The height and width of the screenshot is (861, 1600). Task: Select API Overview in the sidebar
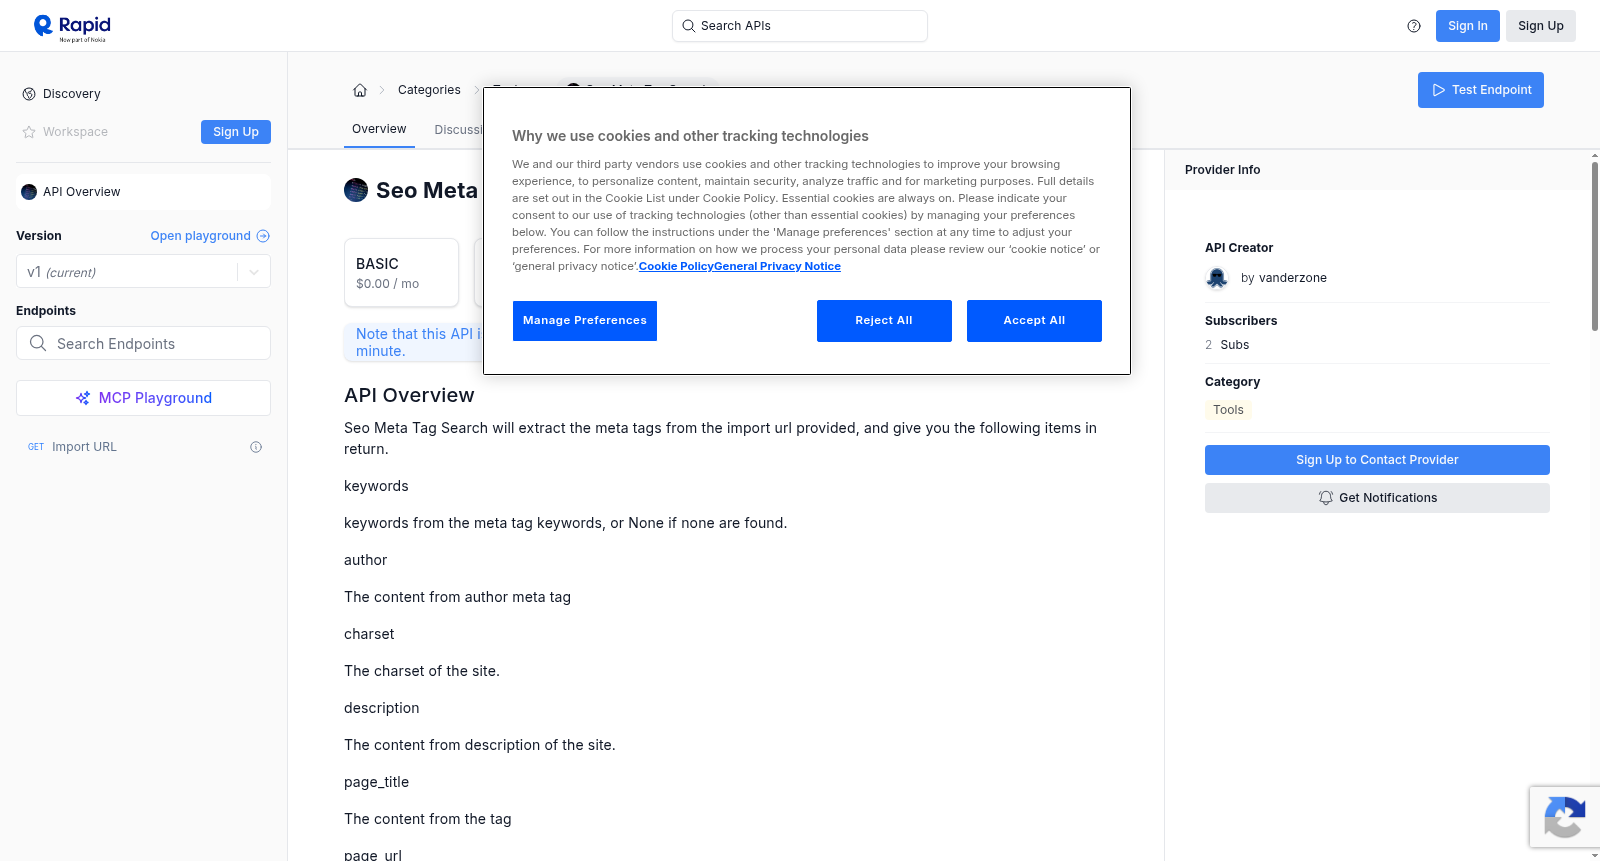tap(143, 192)
